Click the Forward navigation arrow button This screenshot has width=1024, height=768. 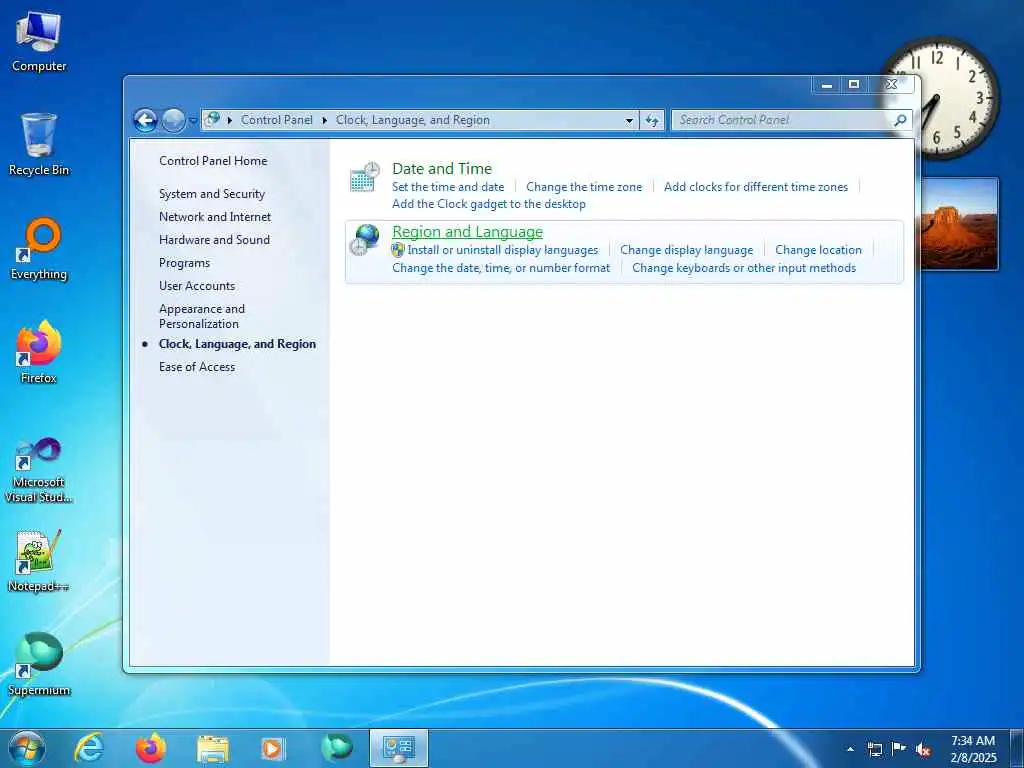[x=173, y=120]
